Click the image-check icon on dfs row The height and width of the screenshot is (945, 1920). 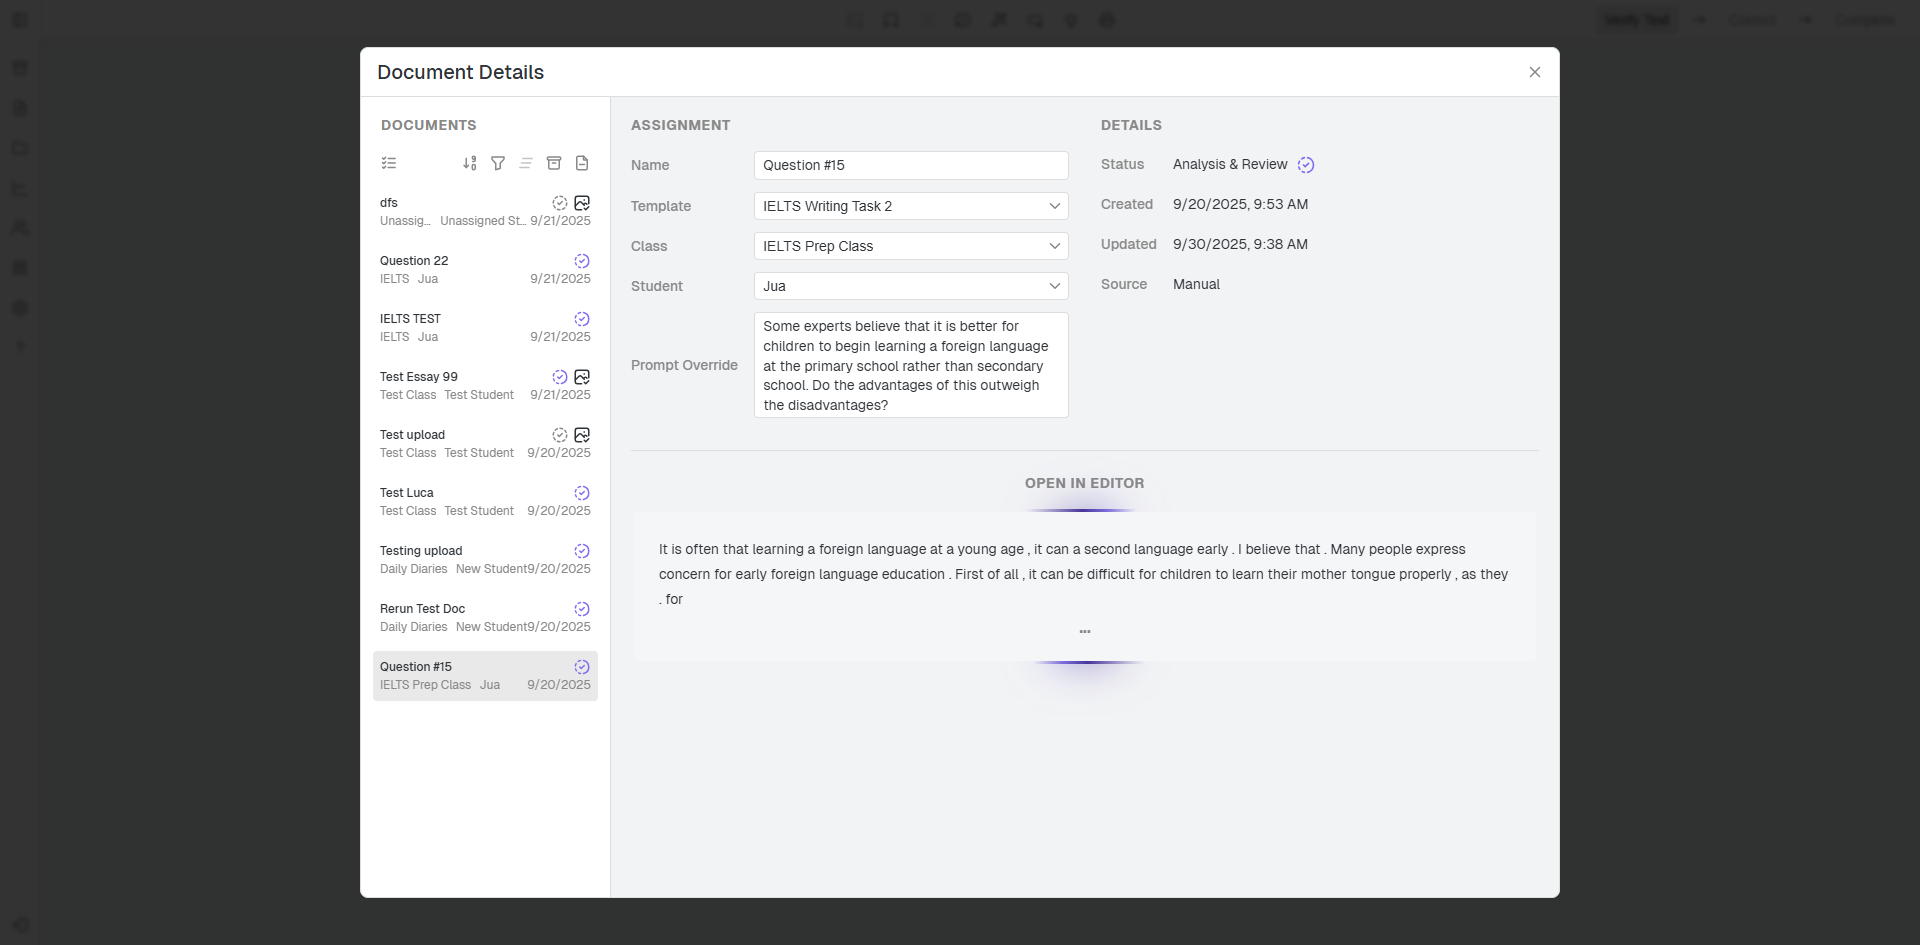pos(582,203)
